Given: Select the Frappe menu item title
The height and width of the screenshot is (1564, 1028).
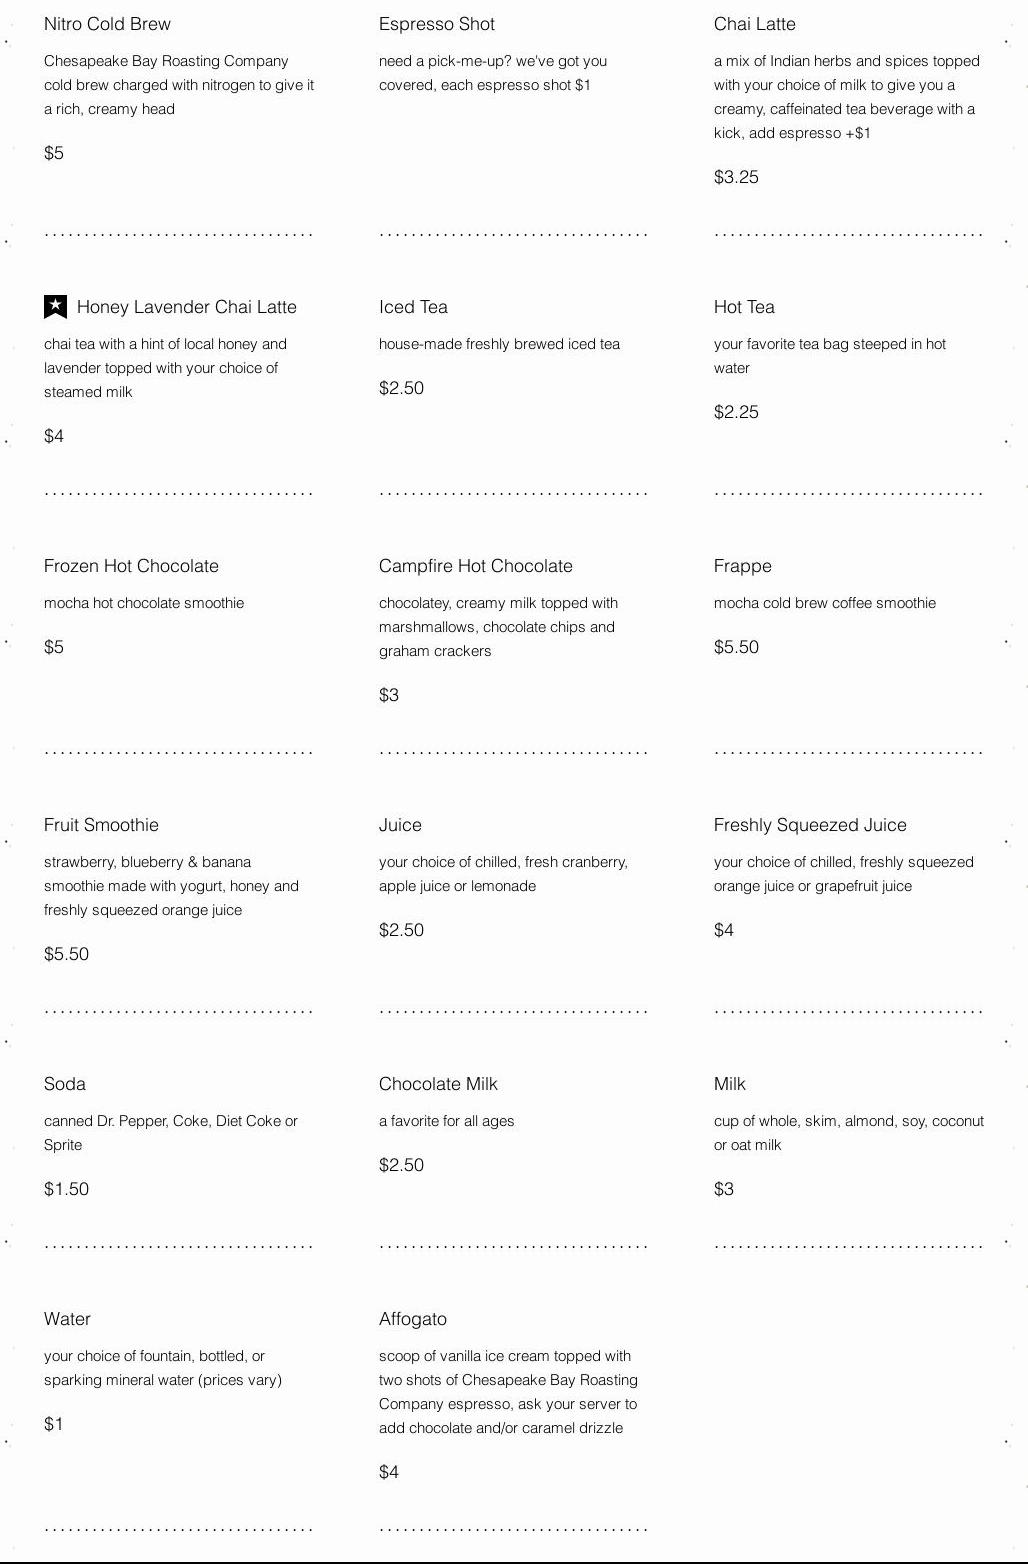Looking at the screenshot, I should click(x=743, y=566).
